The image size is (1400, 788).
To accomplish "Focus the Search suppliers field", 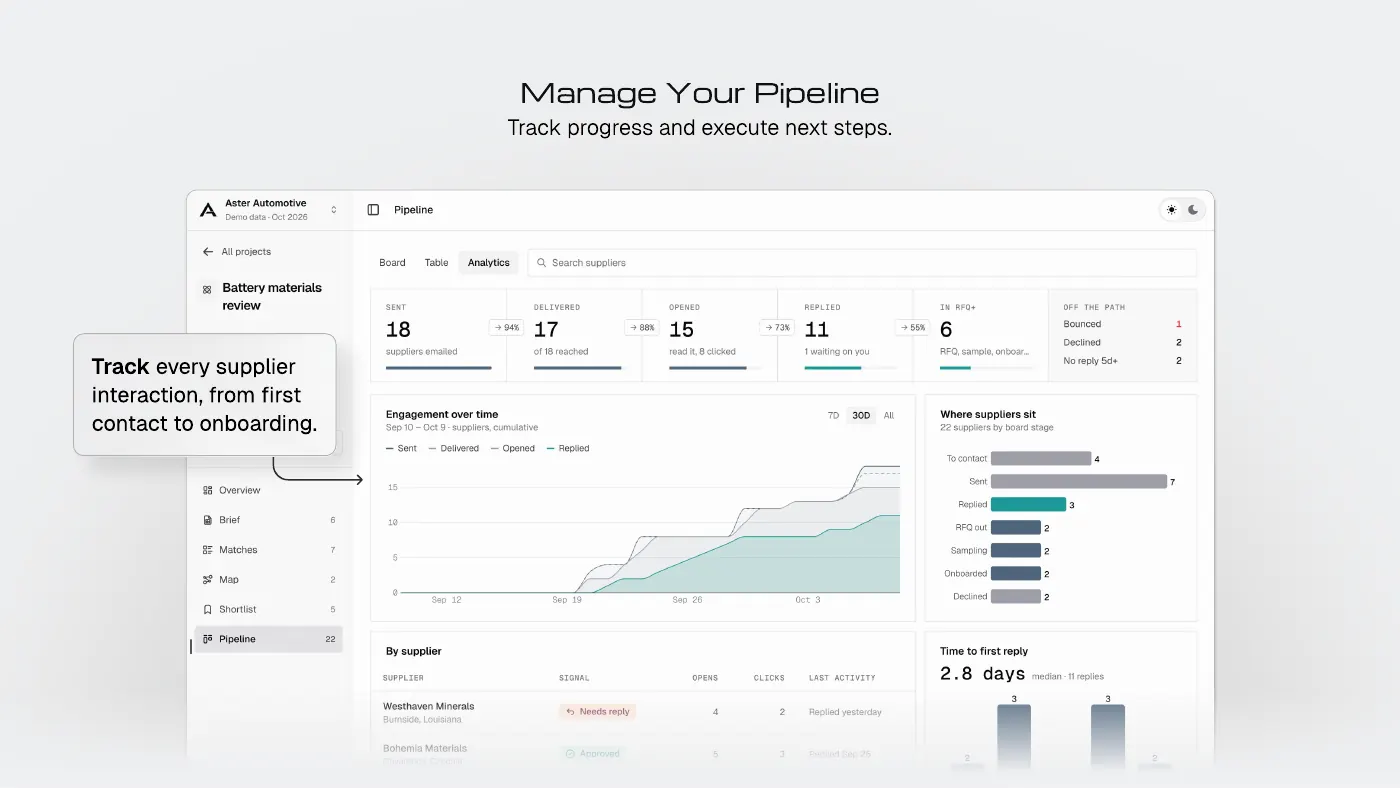I will point(862,263).
